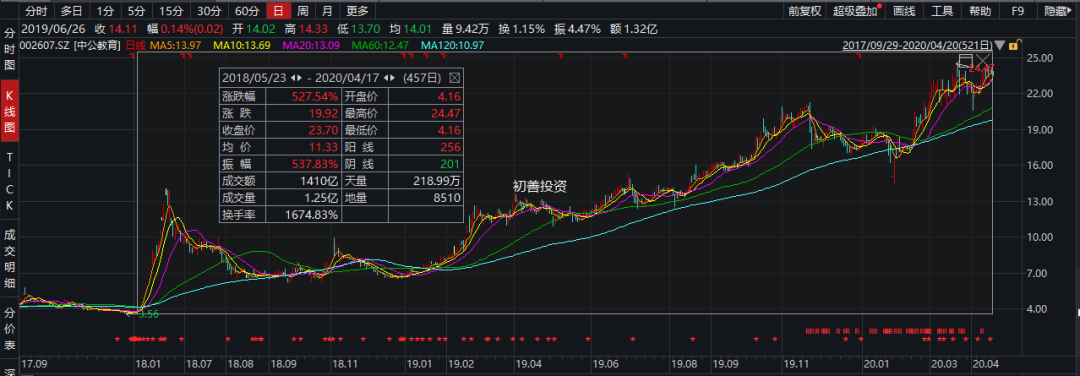This screenshot has height=376, width=1080.
Task: Open the 前复权 adjustment dropdown
Action: pyautogui.click(x=805, y=10)
